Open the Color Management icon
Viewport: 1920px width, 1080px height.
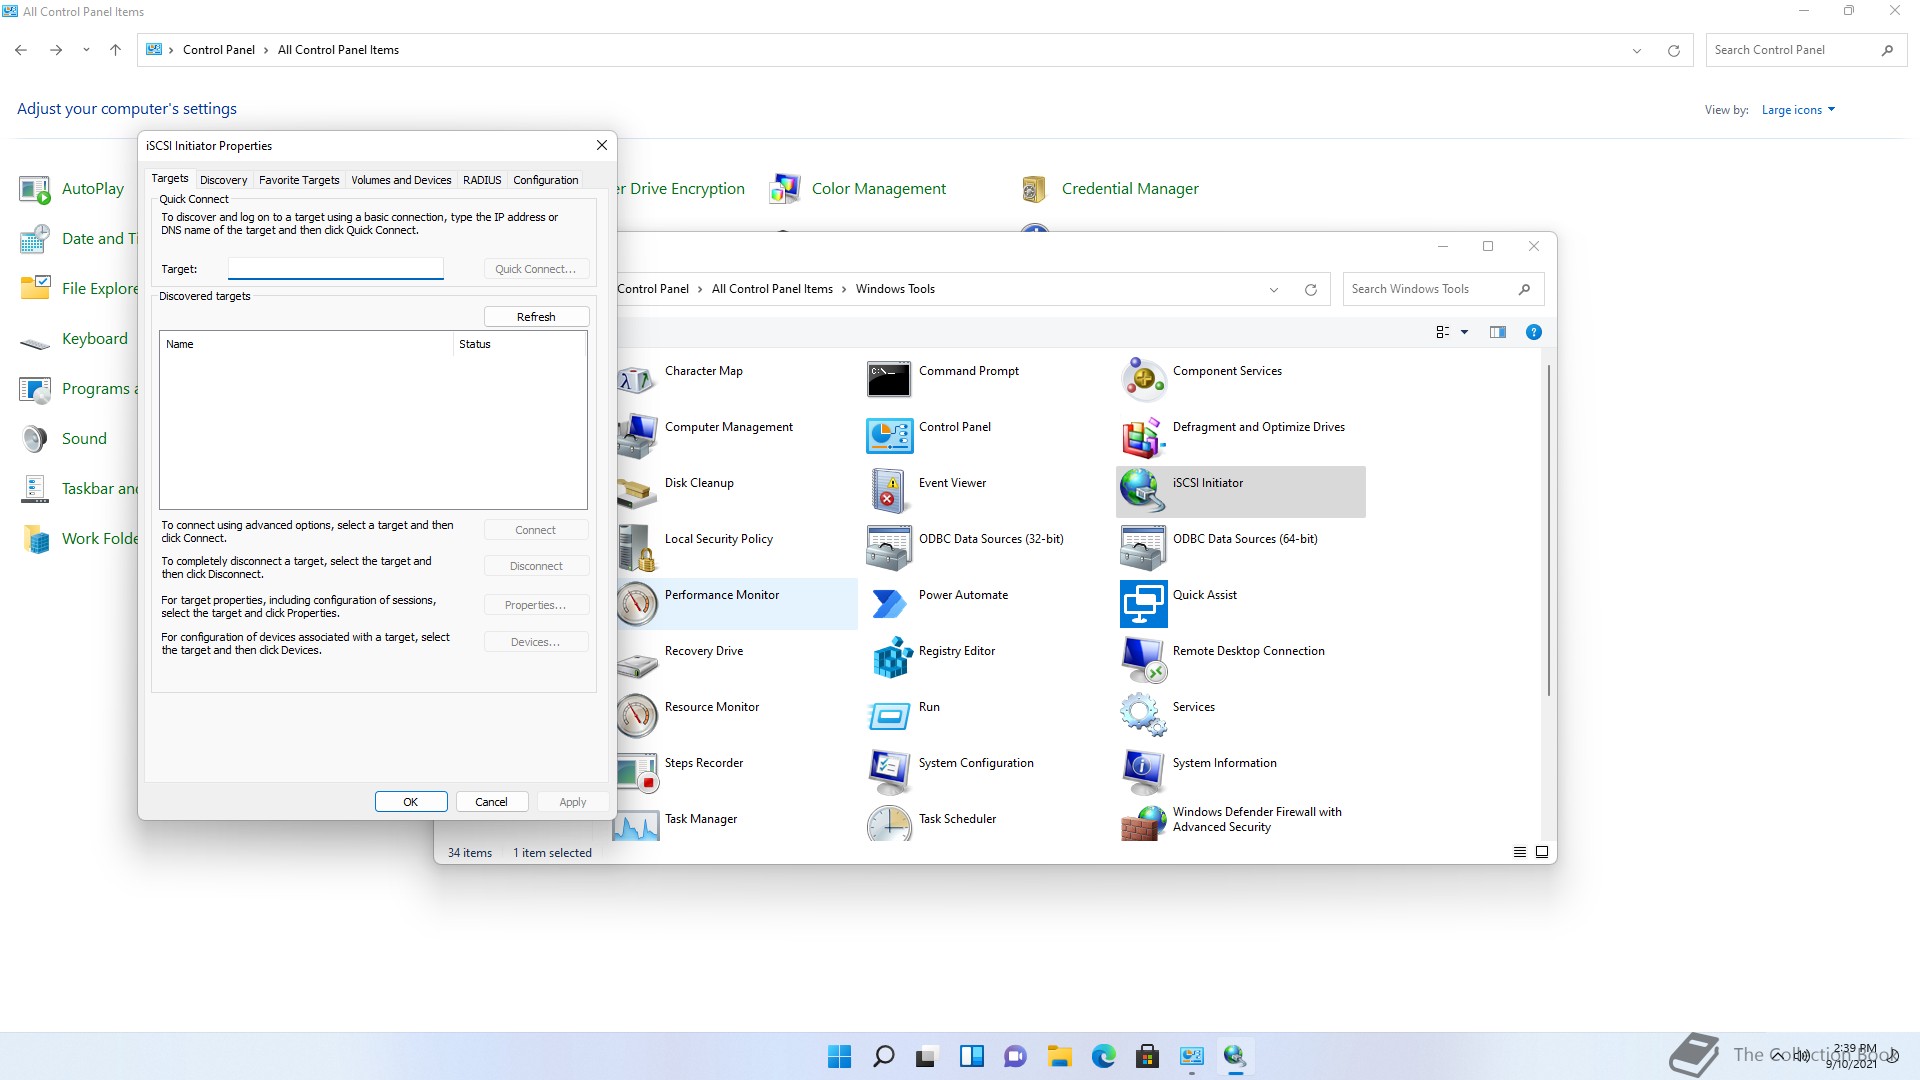click(784, 188)
